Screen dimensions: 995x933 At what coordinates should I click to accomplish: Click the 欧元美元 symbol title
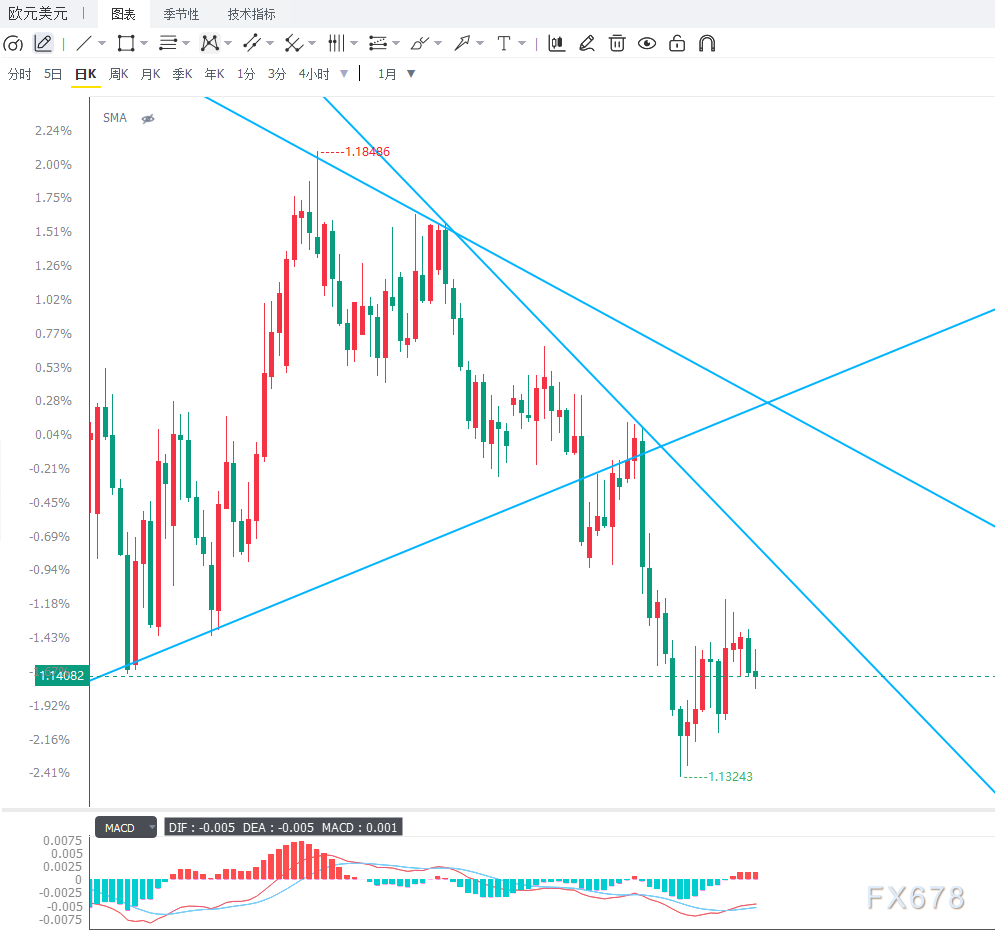tap(37, 14)
